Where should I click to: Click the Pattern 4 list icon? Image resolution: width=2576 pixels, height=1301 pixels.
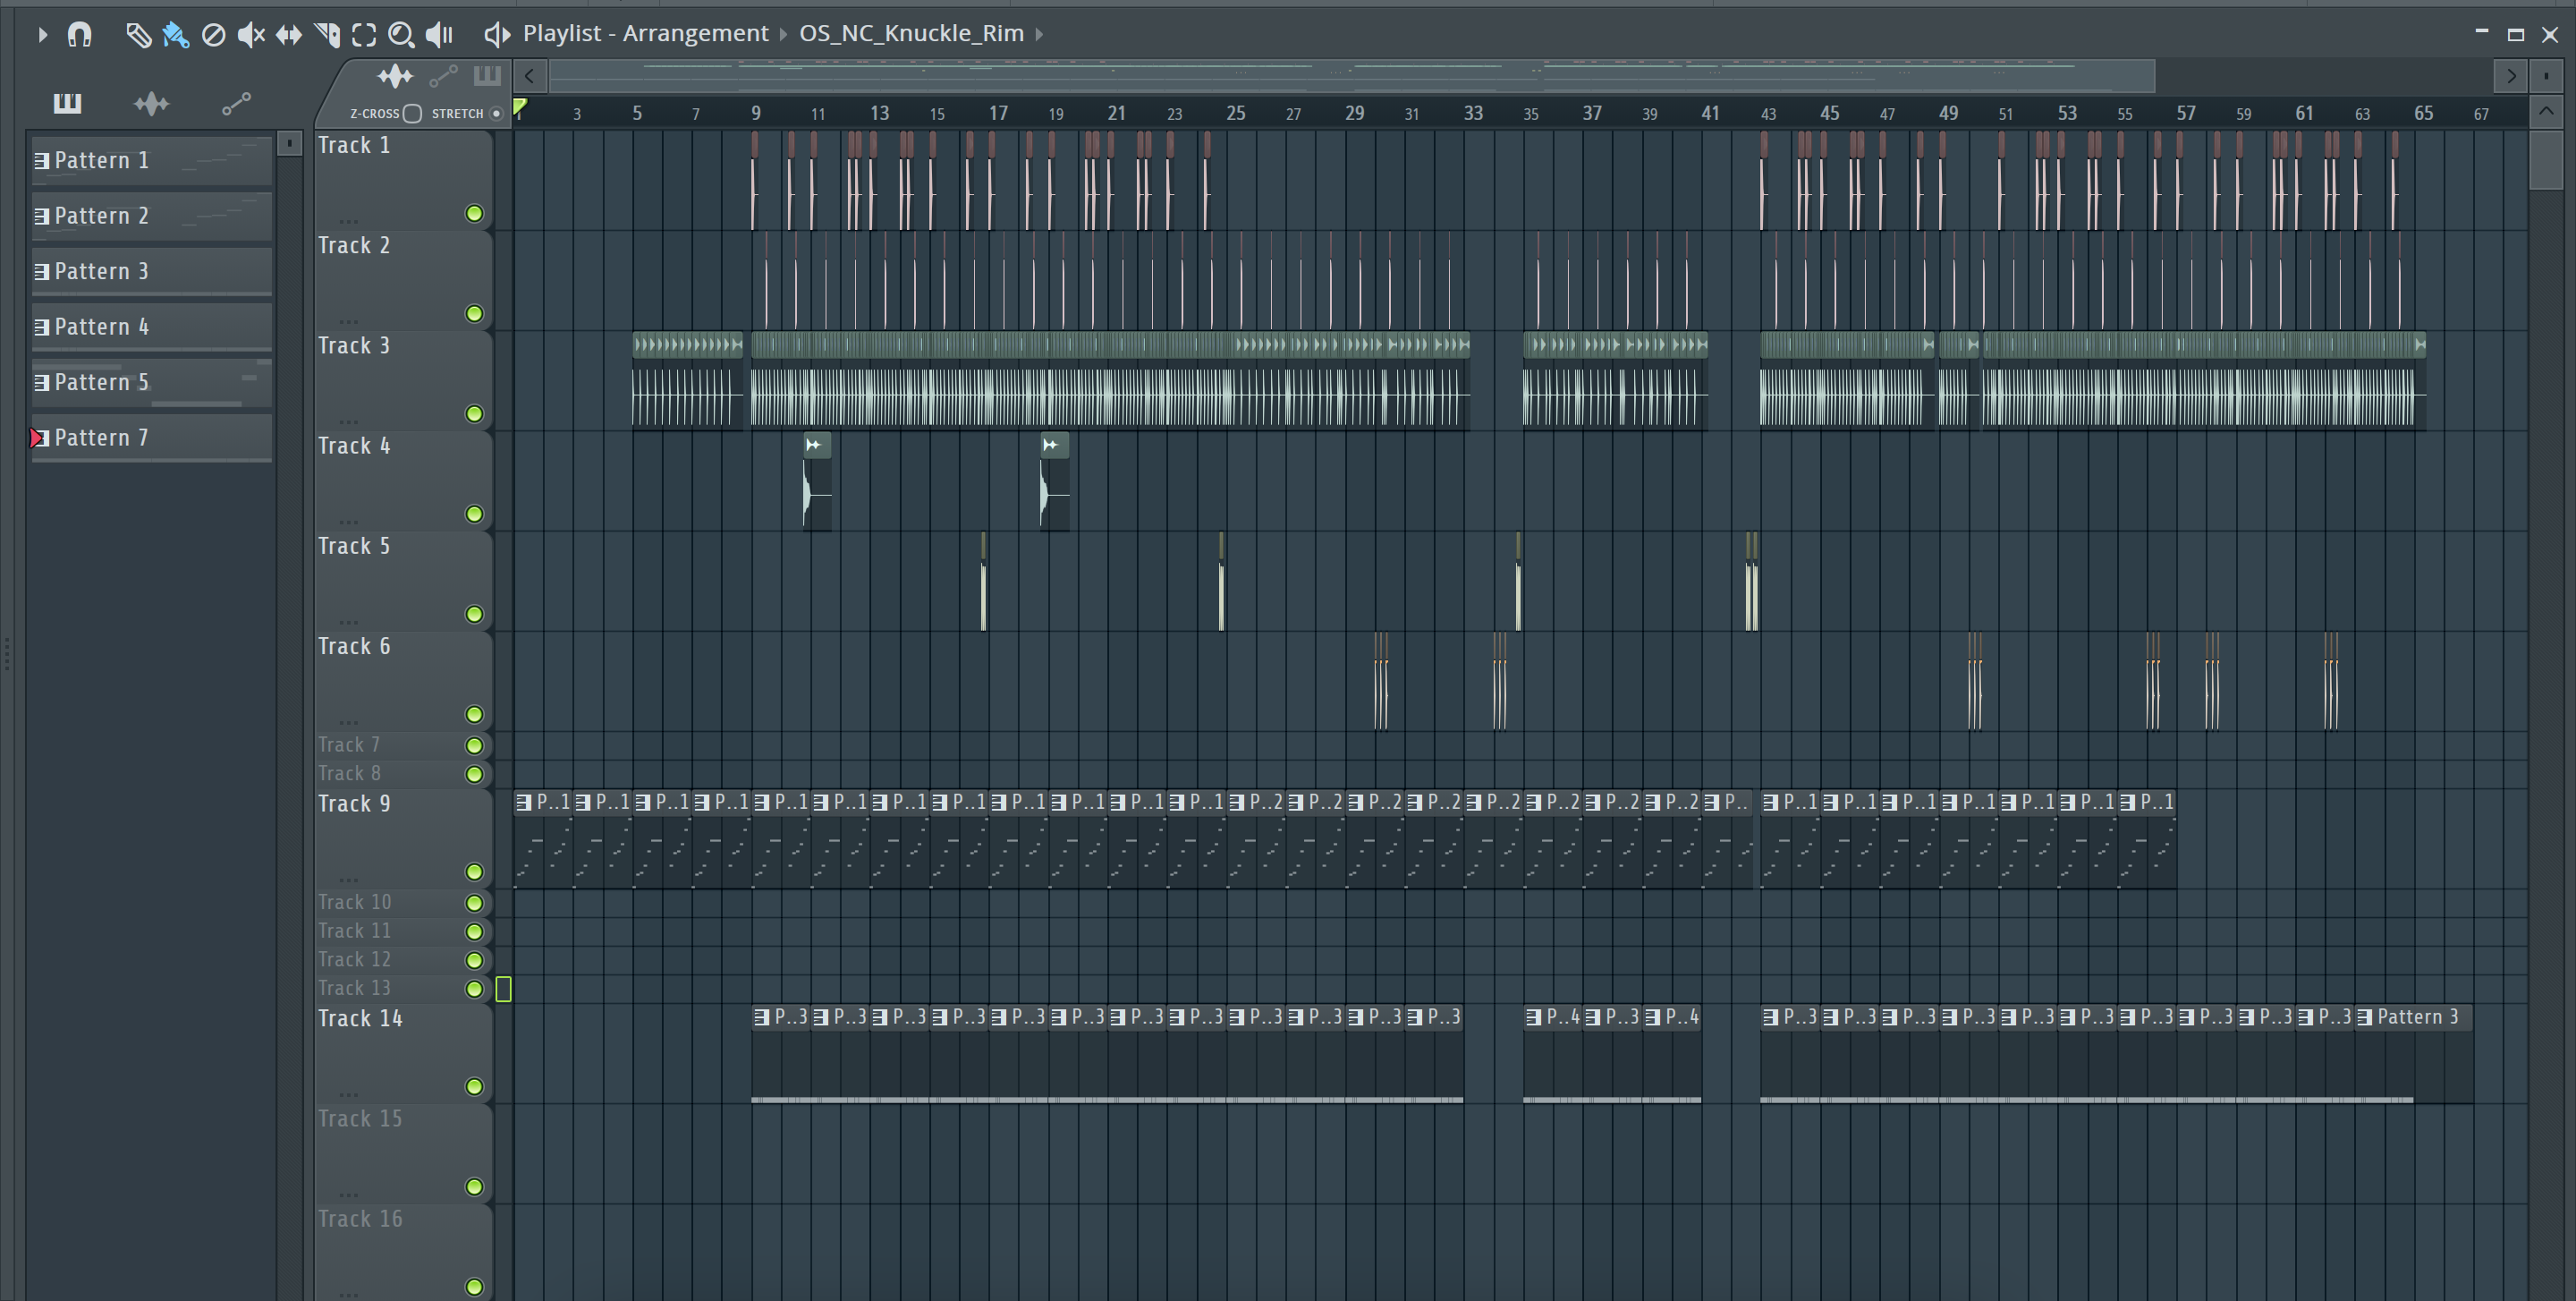[x=41, y=327]
